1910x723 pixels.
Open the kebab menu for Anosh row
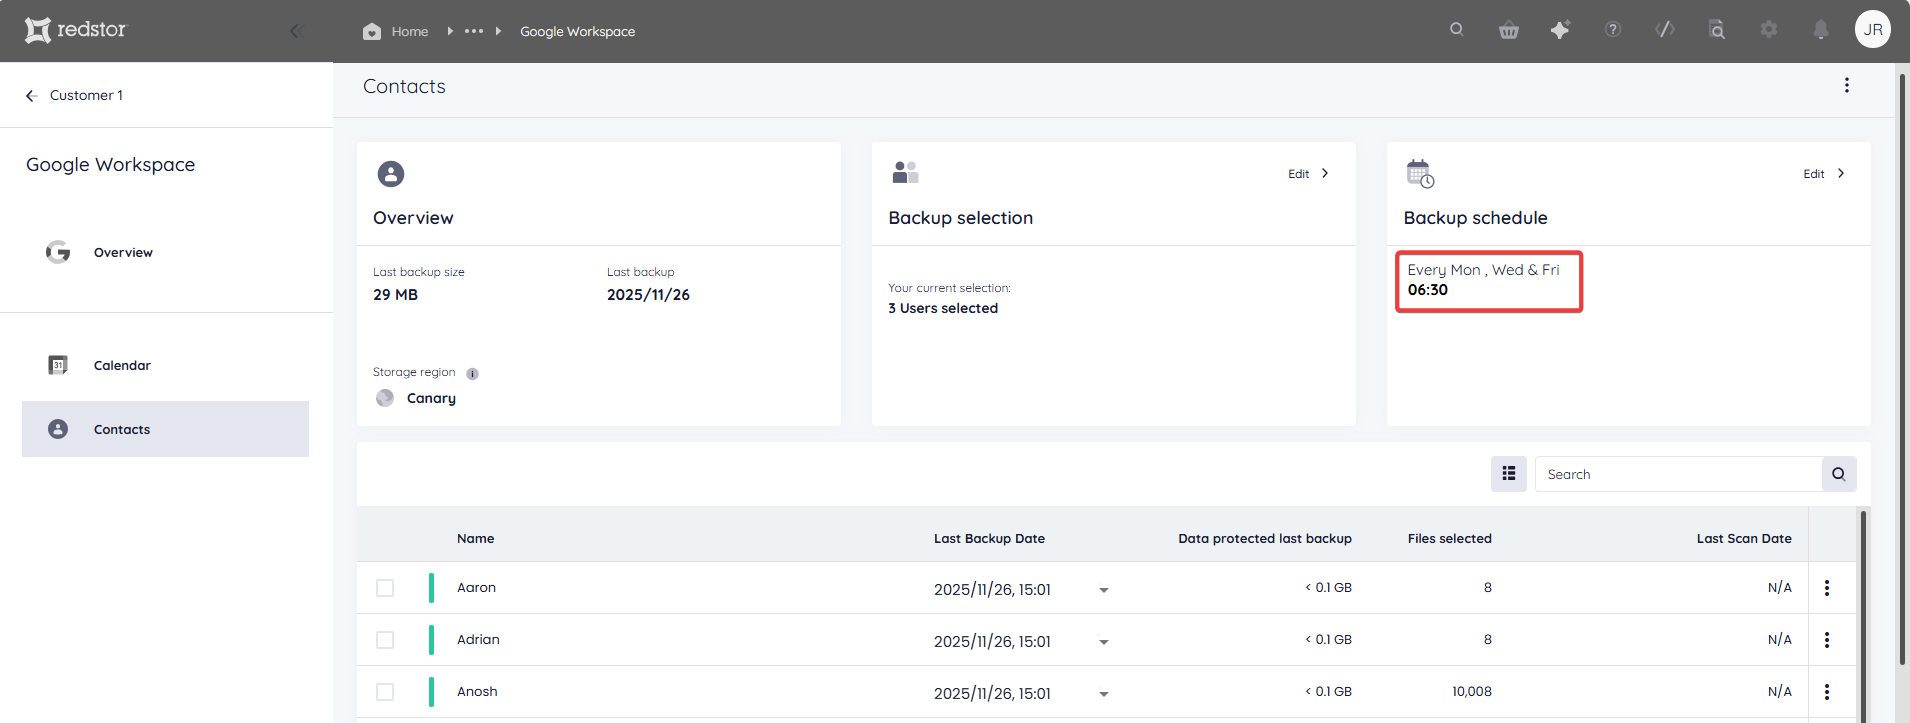[1827, 692]
